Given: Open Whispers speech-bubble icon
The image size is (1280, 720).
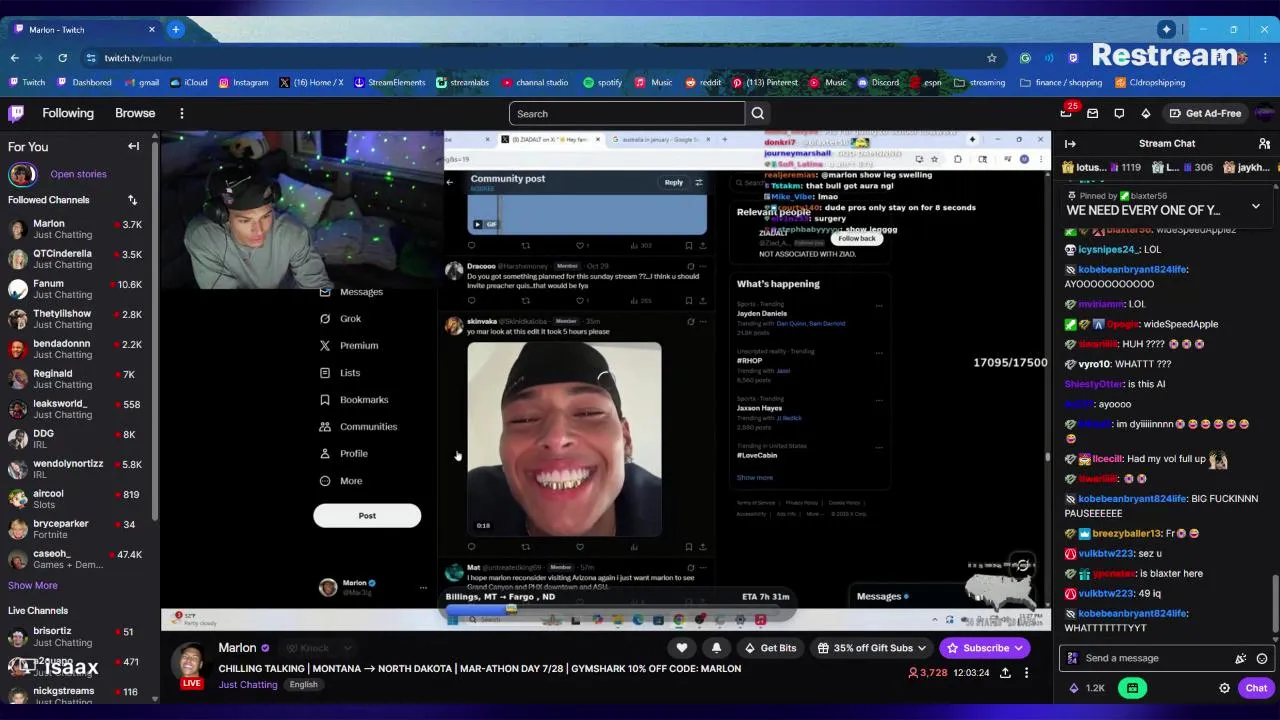Looking at the screenshot, I should [x=1119, y=113].
